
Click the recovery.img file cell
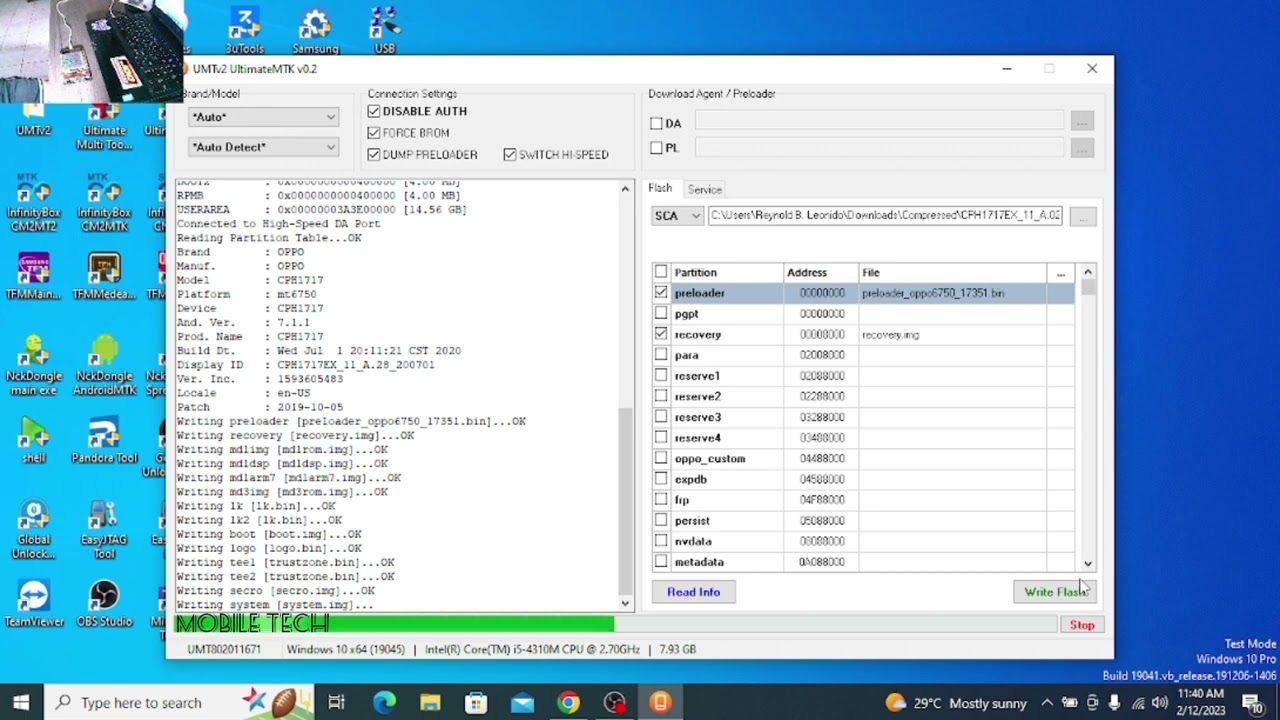pyautogui.click(x=953, y=335)
